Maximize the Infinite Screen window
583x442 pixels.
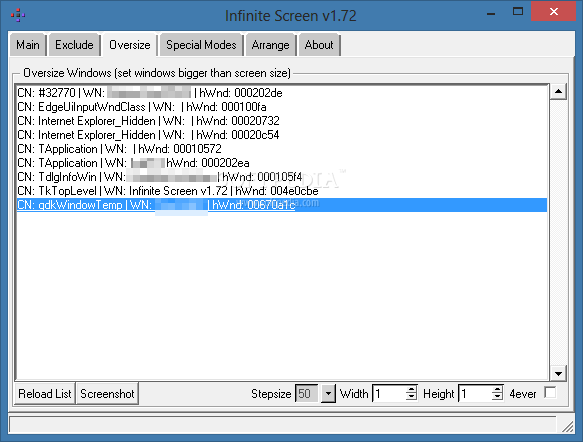click(x=518, y=12)
